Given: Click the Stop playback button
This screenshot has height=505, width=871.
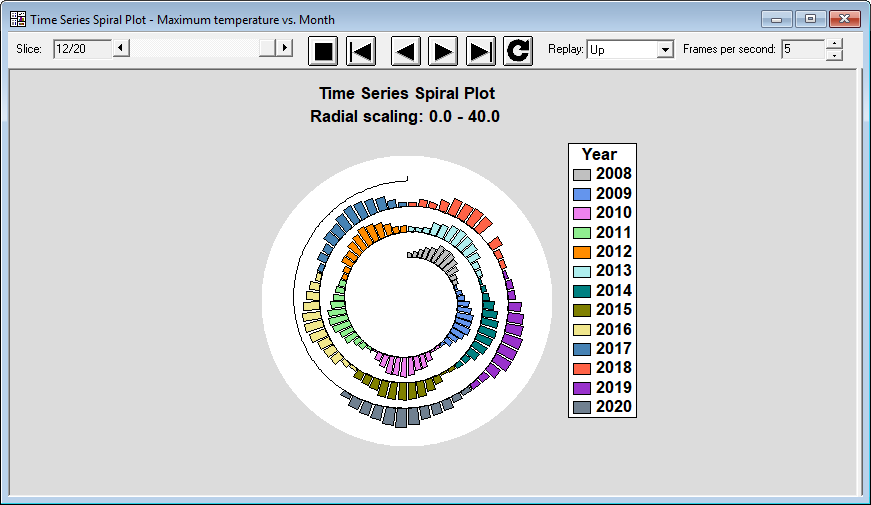Looking at the screenshot, I should click(322, 51).
